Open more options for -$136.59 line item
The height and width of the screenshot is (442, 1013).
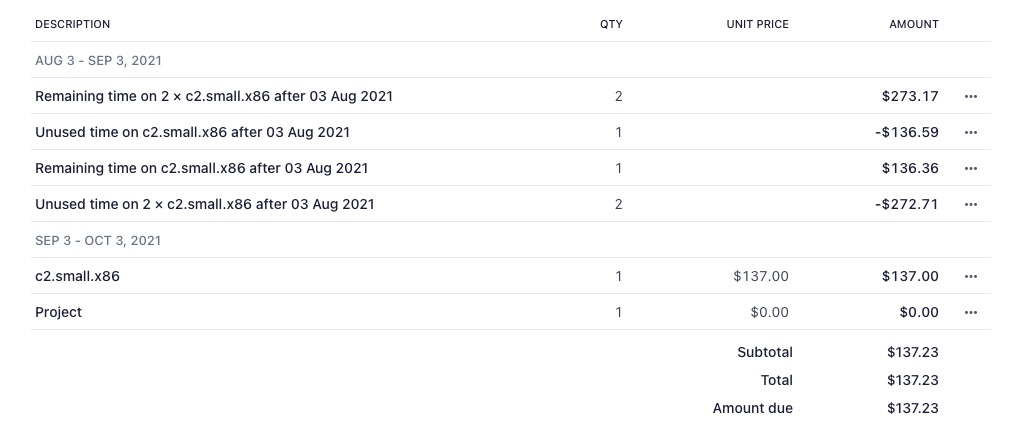pyautogui.click(x=970, y=133)
